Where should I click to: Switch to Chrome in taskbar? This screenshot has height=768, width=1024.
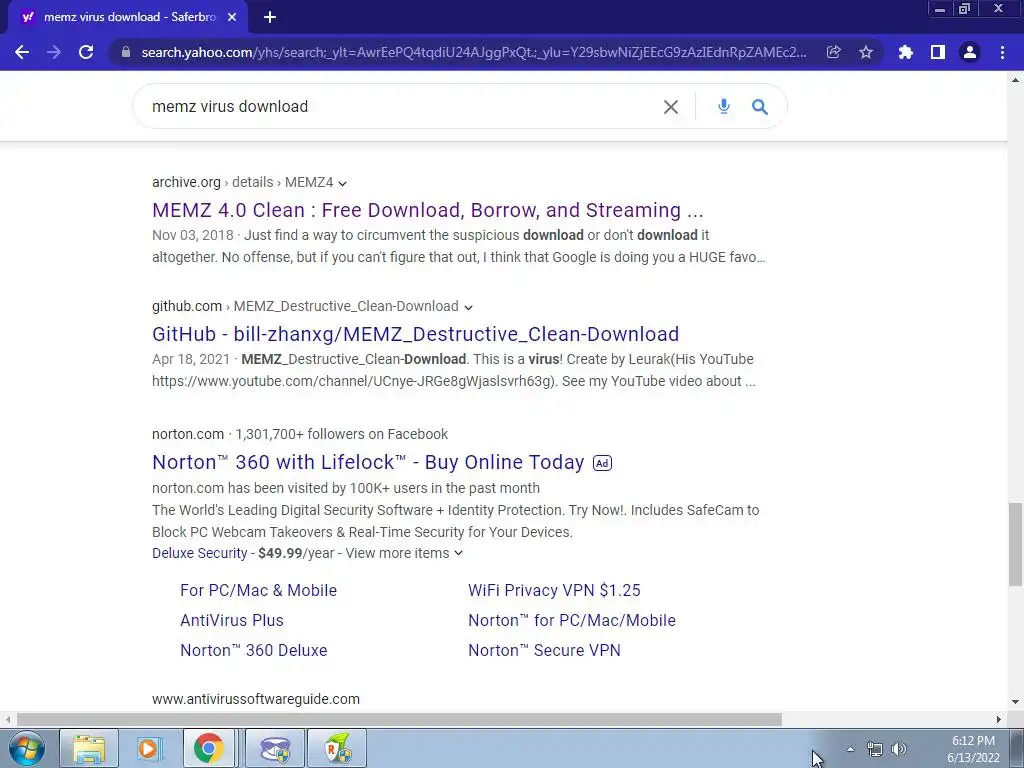pyautogui.click(x=208, y=748)
